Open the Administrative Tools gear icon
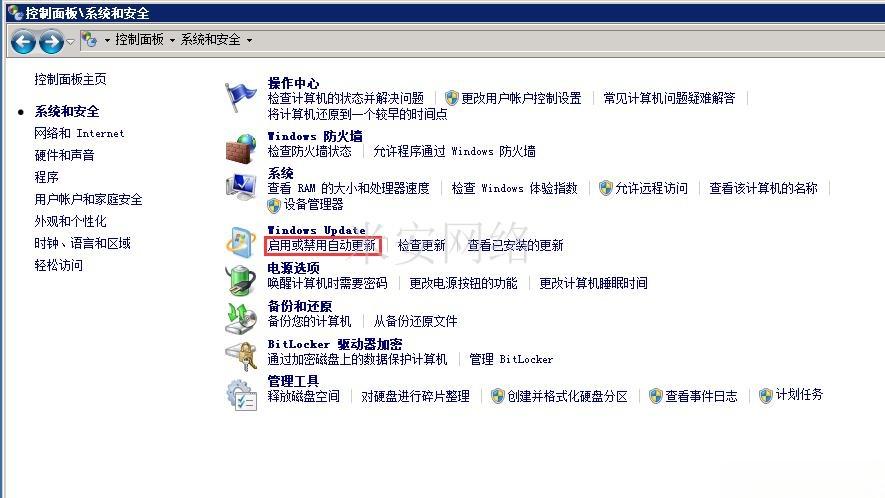Image resolution: width=885 pixels, height=498 pixels. 241,394
